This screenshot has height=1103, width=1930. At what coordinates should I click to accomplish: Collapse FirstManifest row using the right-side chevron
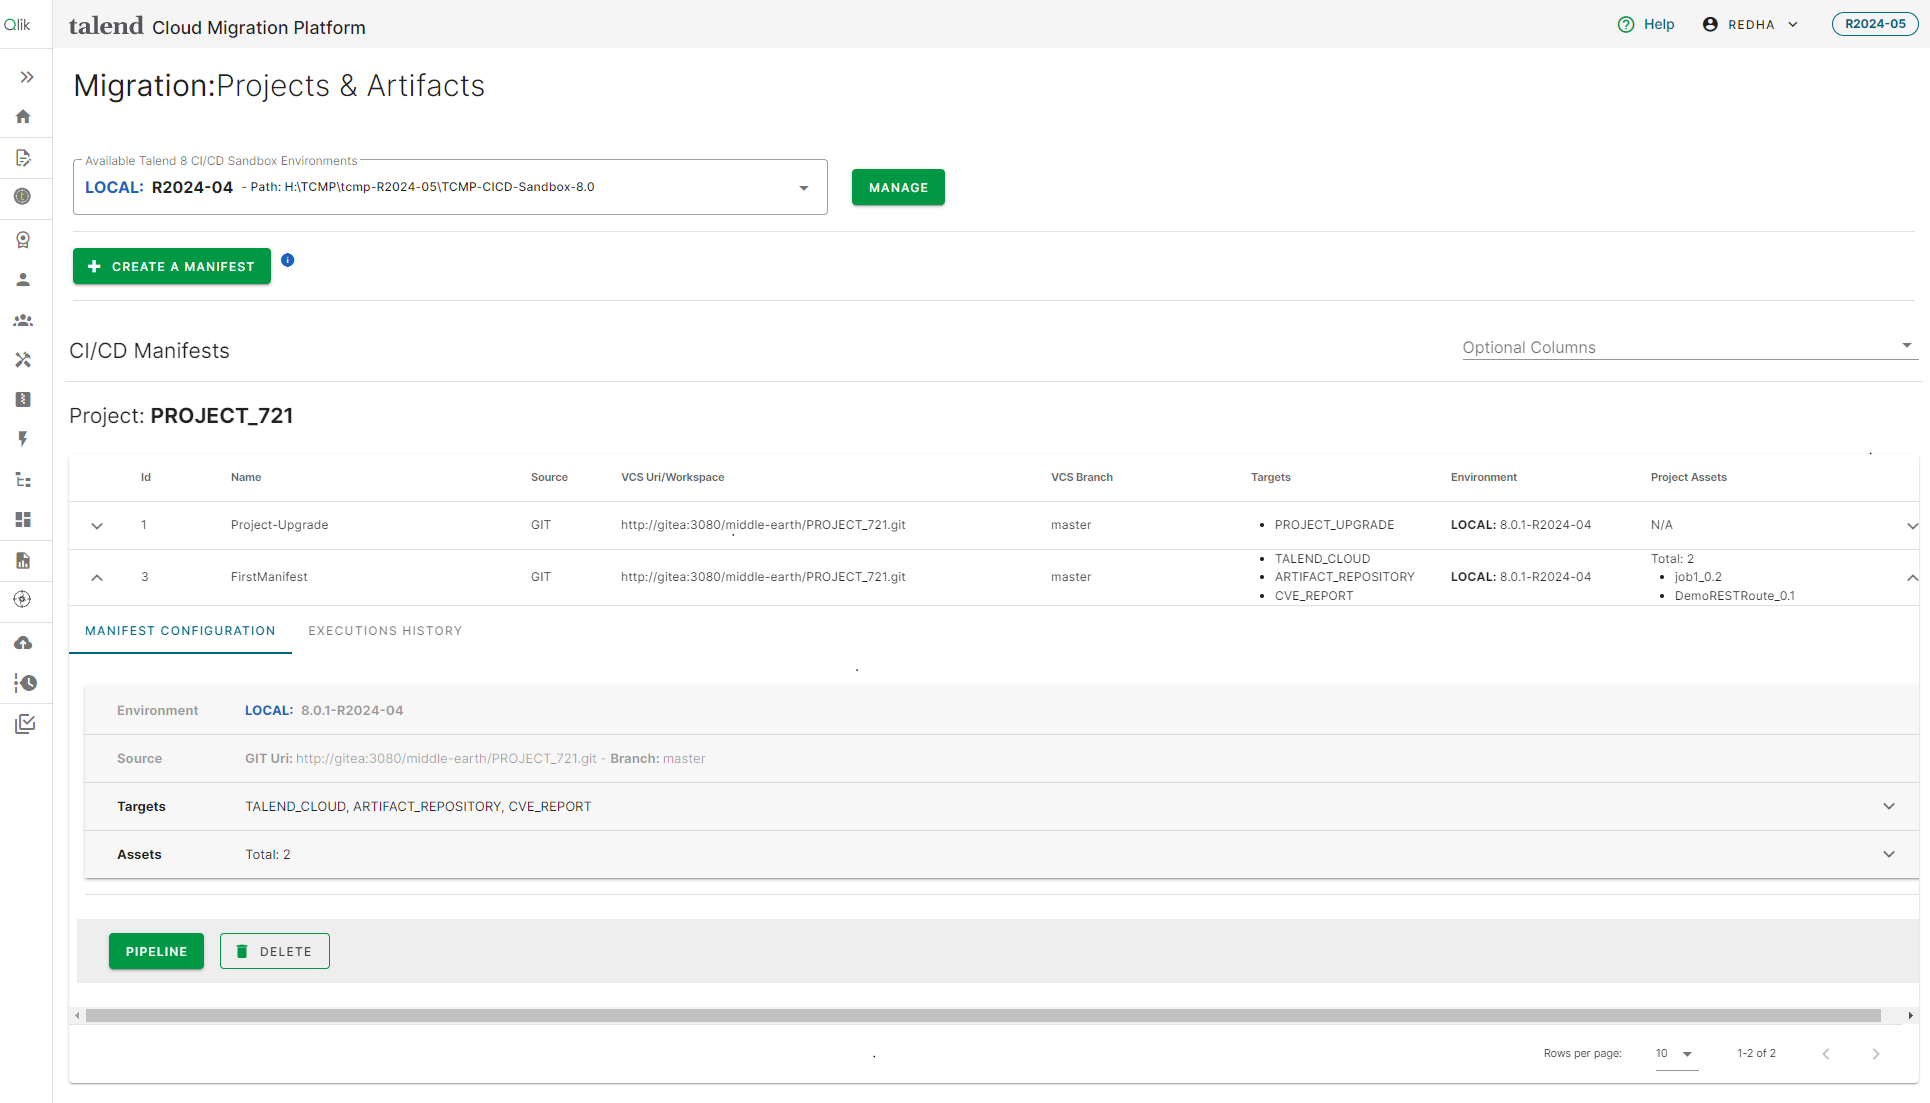1911,577
